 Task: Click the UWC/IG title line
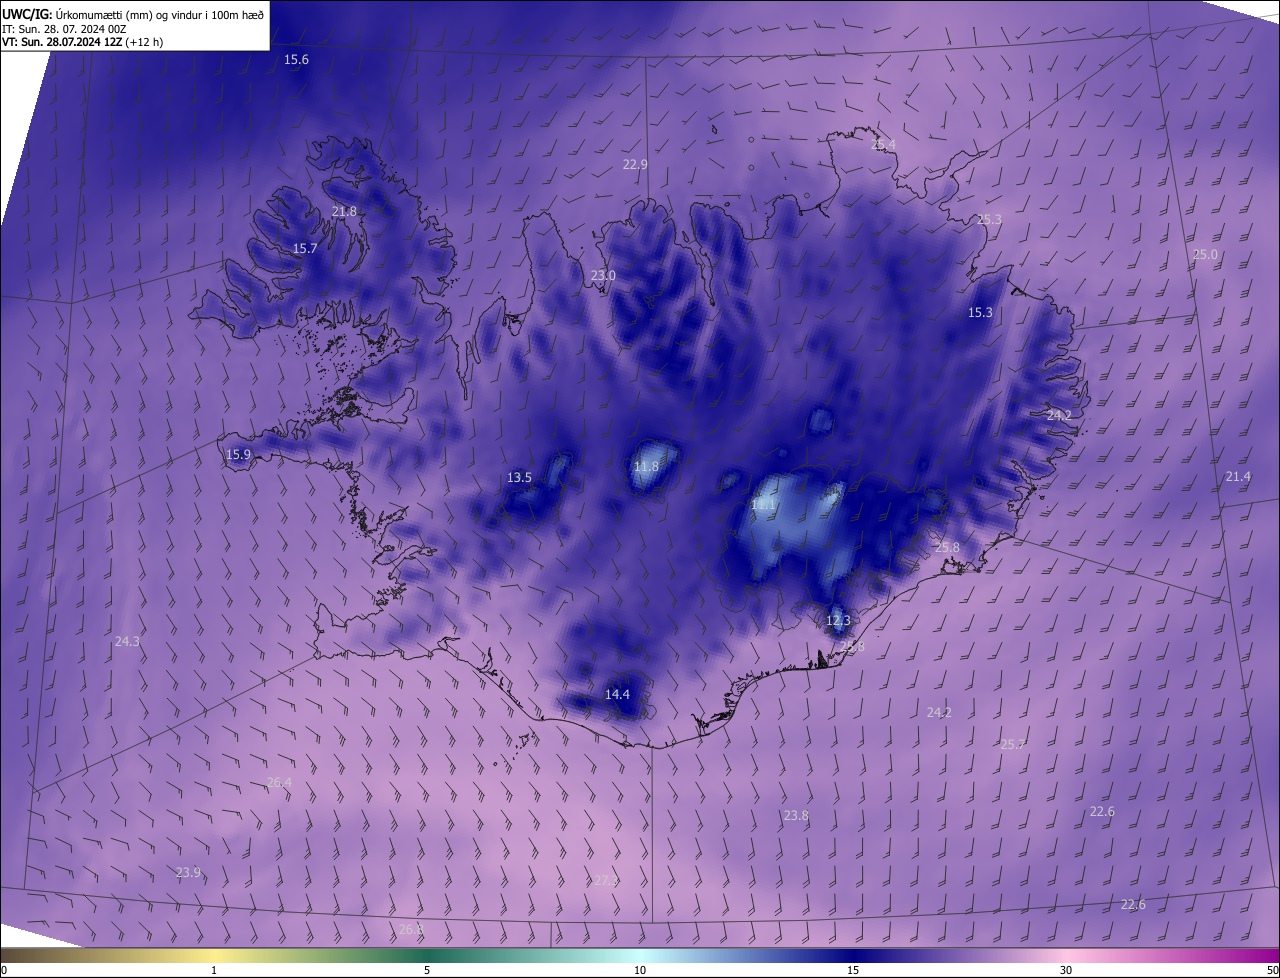pos(133,14)
